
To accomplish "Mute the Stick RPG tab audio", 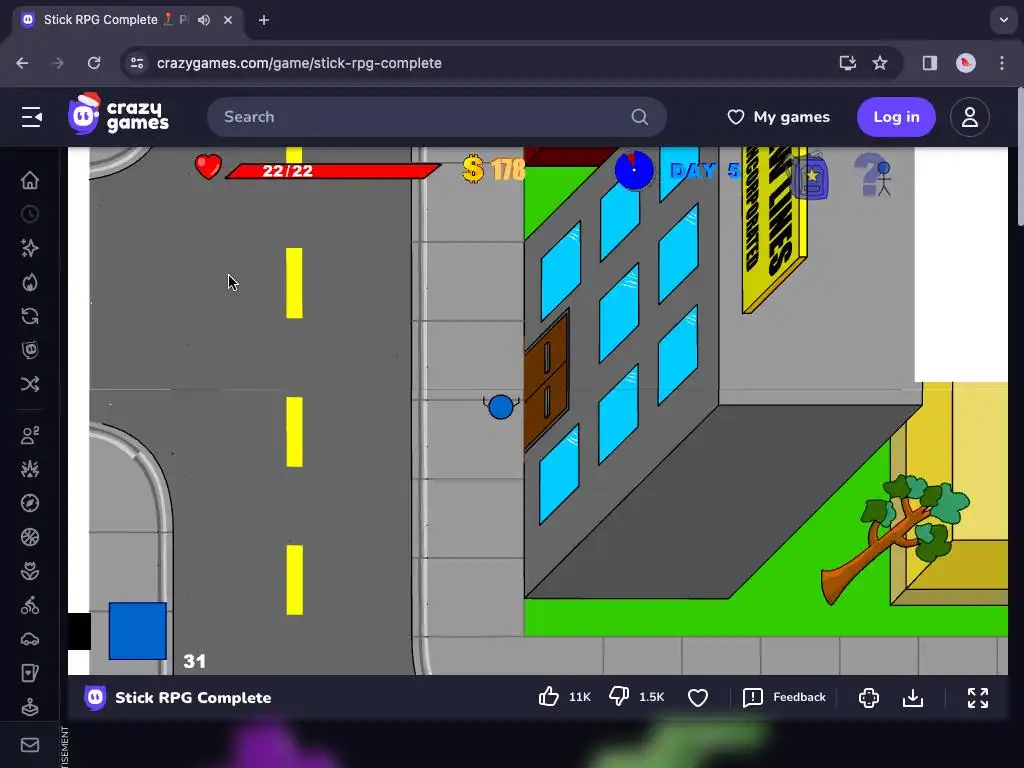I will click(x=204, y=20).
